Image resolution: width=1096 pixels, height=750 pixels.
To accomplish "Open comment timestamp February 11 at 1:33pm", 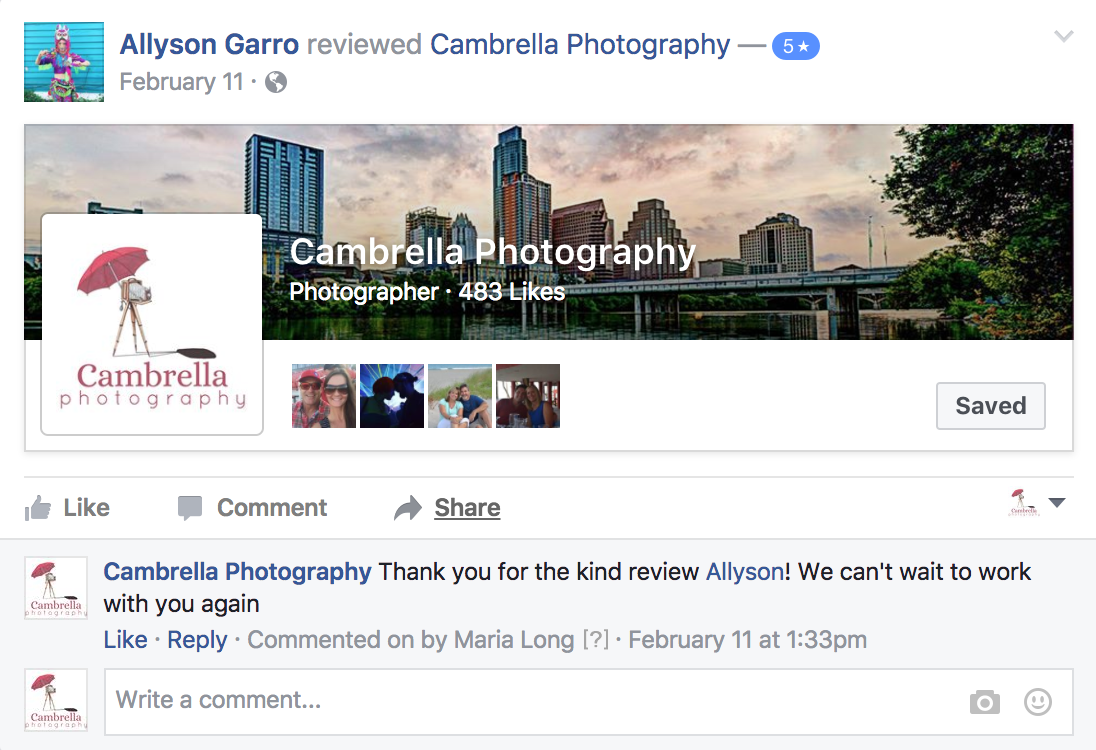I will click(747, 640).
